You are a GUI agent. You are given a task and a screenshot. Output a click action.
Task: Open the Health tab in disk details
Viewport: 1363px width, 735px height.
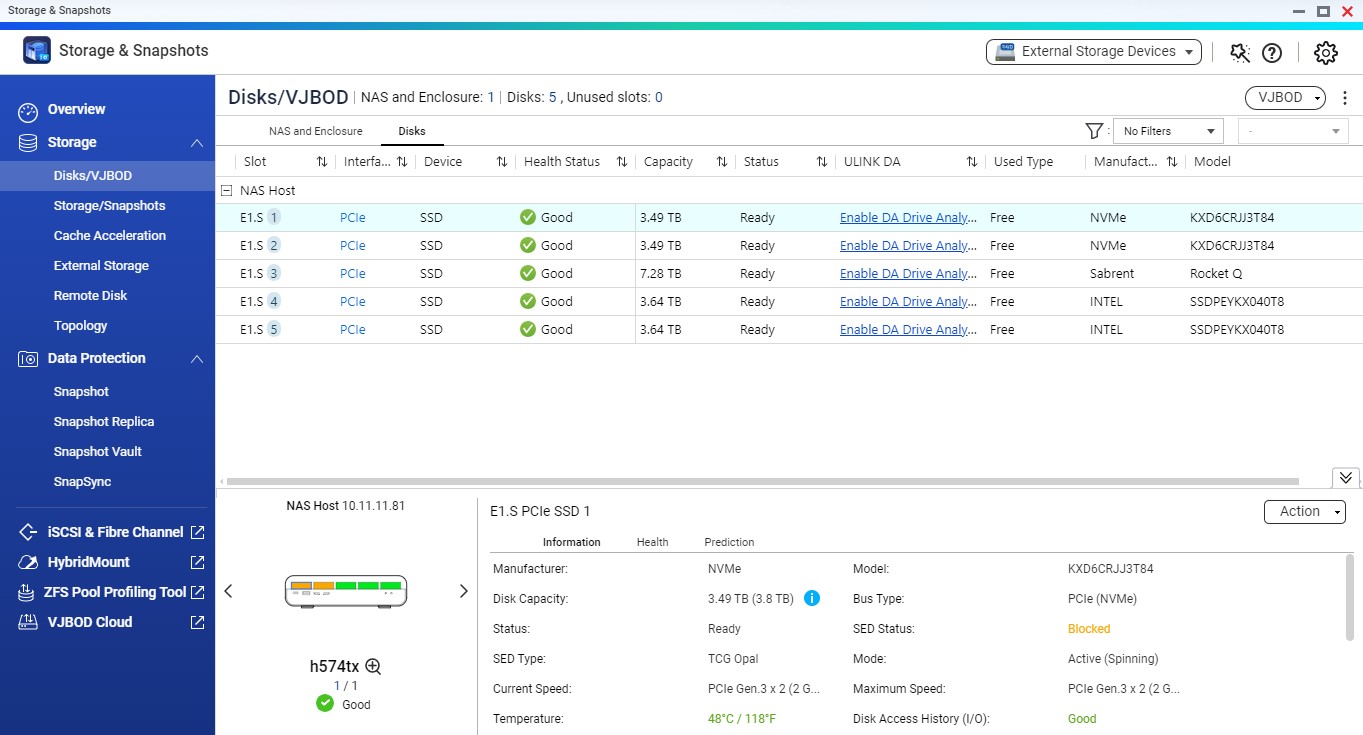652,542
